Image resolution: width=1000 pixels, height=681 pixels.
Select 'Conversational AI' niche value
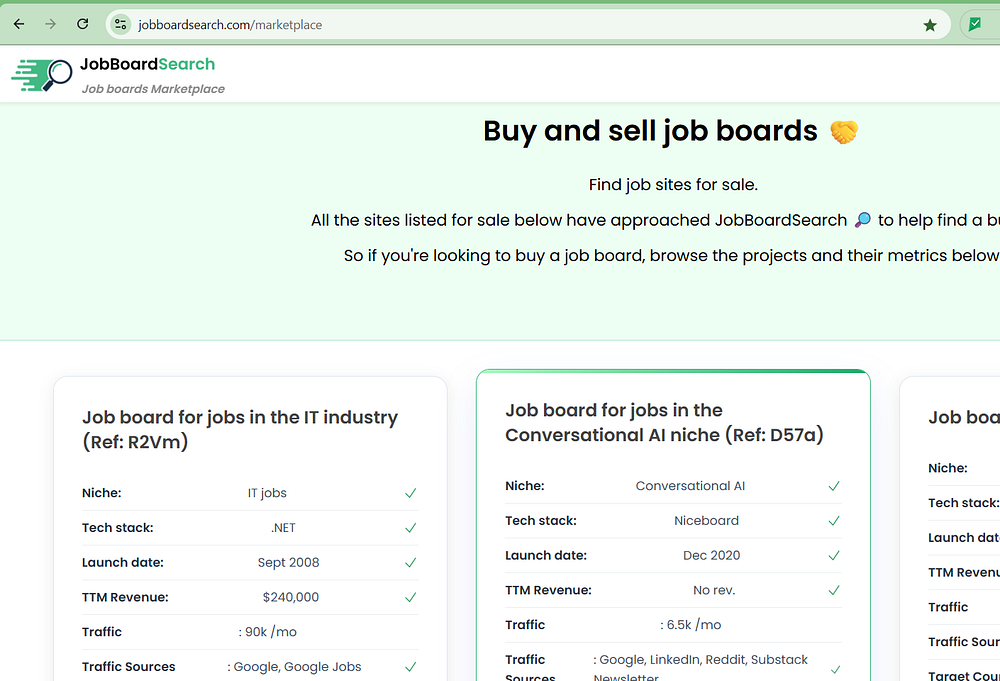[690, 486]
